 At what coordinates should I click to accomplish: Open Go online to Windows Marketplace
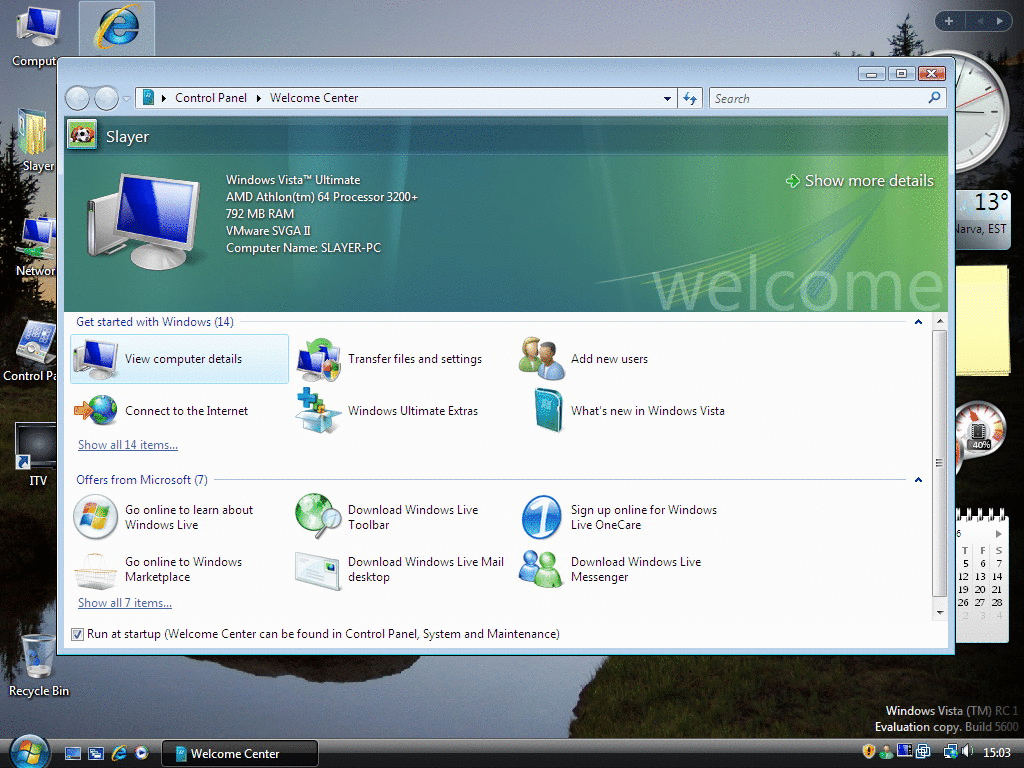coord(183,569)
